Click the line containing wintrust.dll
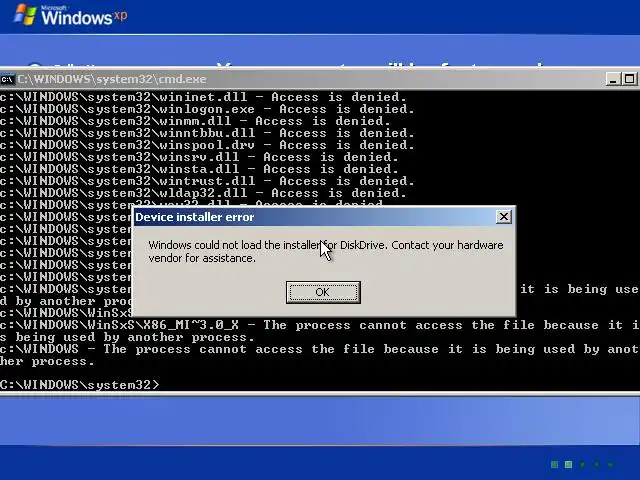The image size is (640, 480). (x=207, y=181)
